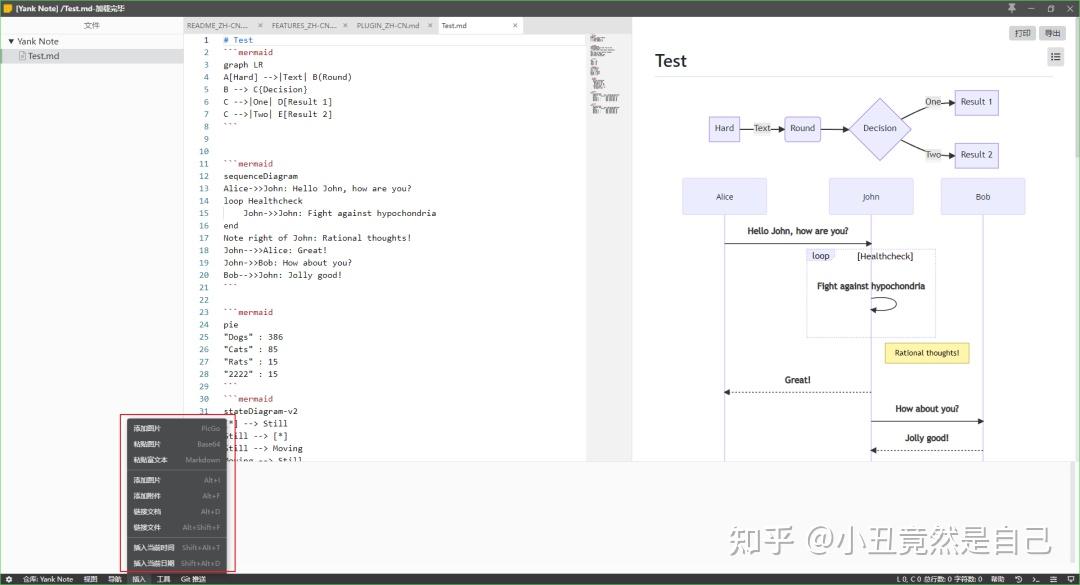The height and width of the screenshot is (585, 1080).
Task: Click the Decision node in flowchart
Action: pyautogui.click(x=880, y=128)
